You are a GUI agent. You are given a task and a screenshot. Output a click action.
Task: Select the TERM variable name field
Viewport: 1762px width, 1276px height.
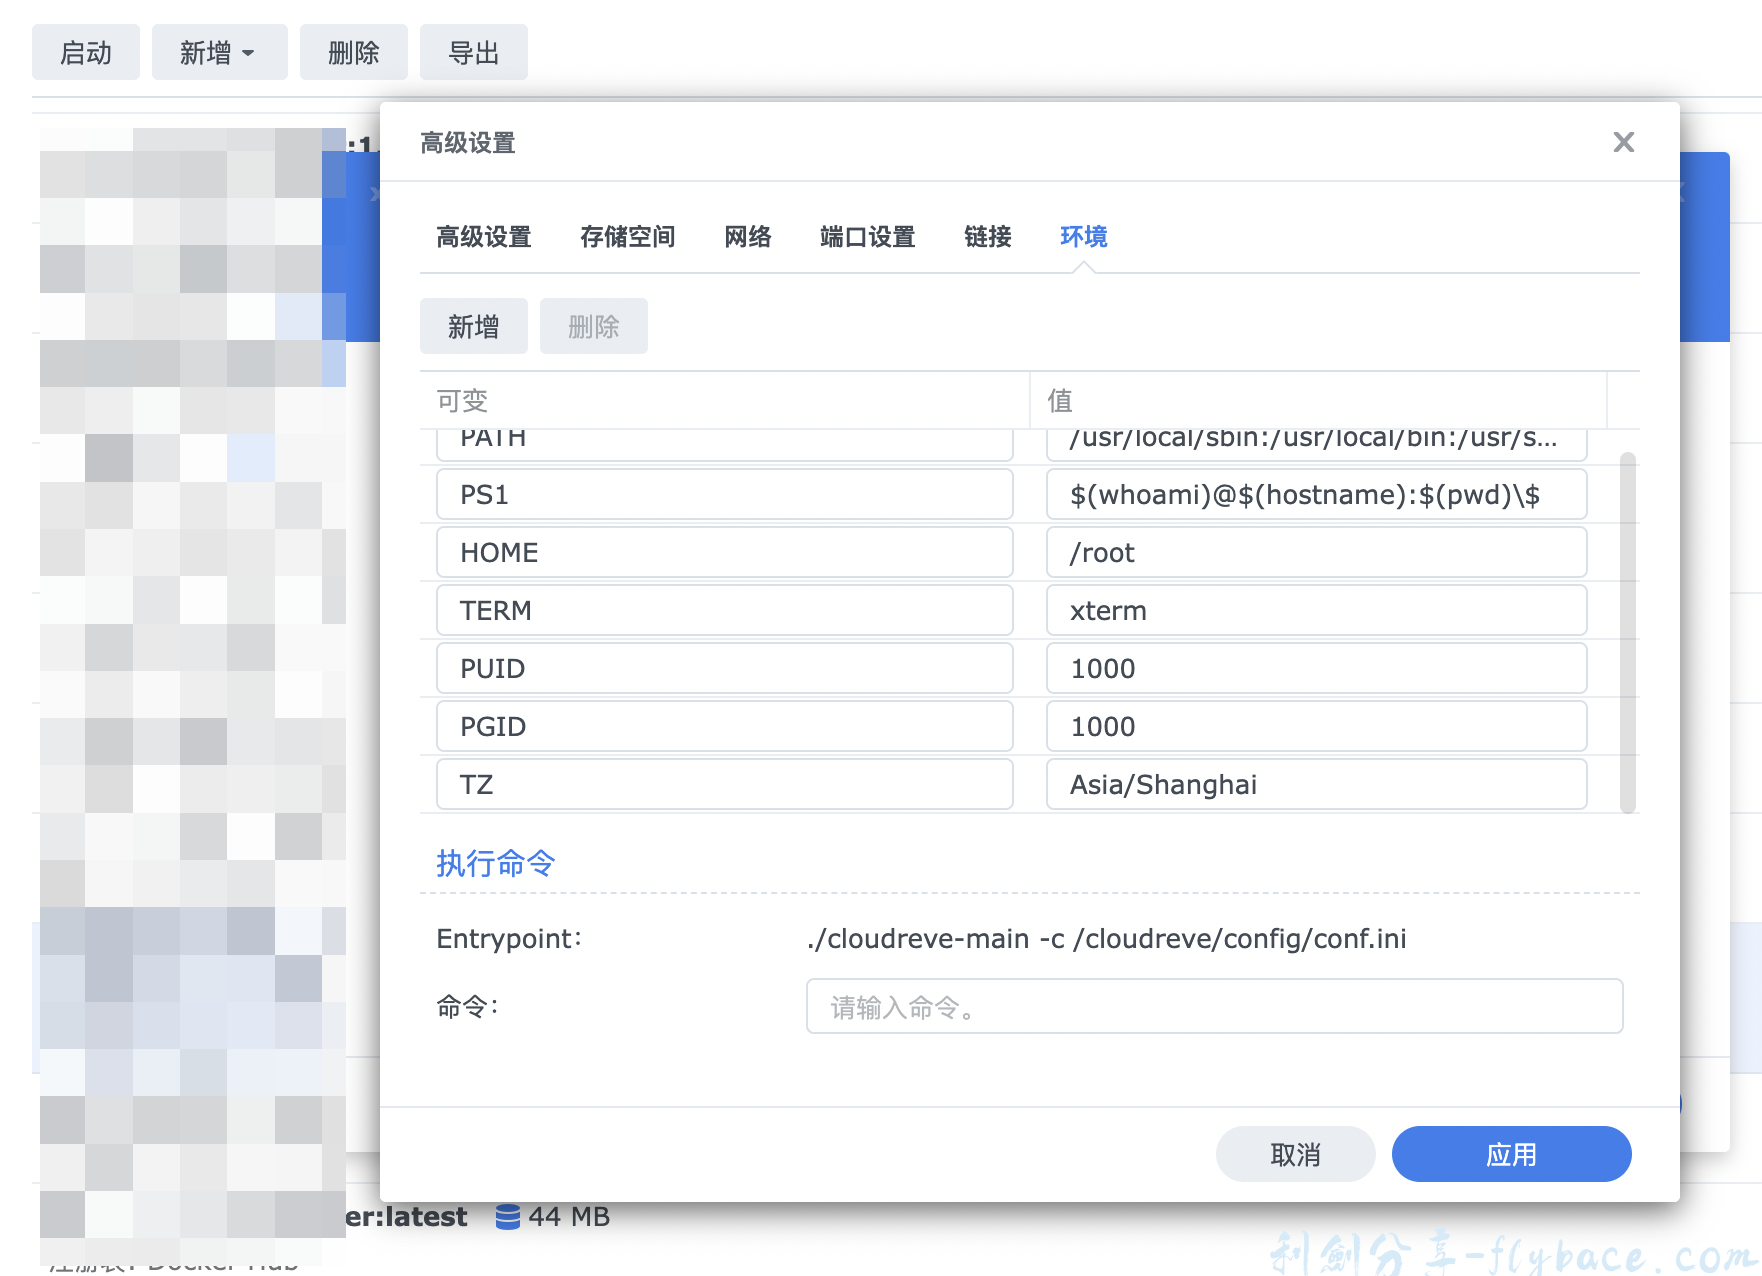(725, 610)
